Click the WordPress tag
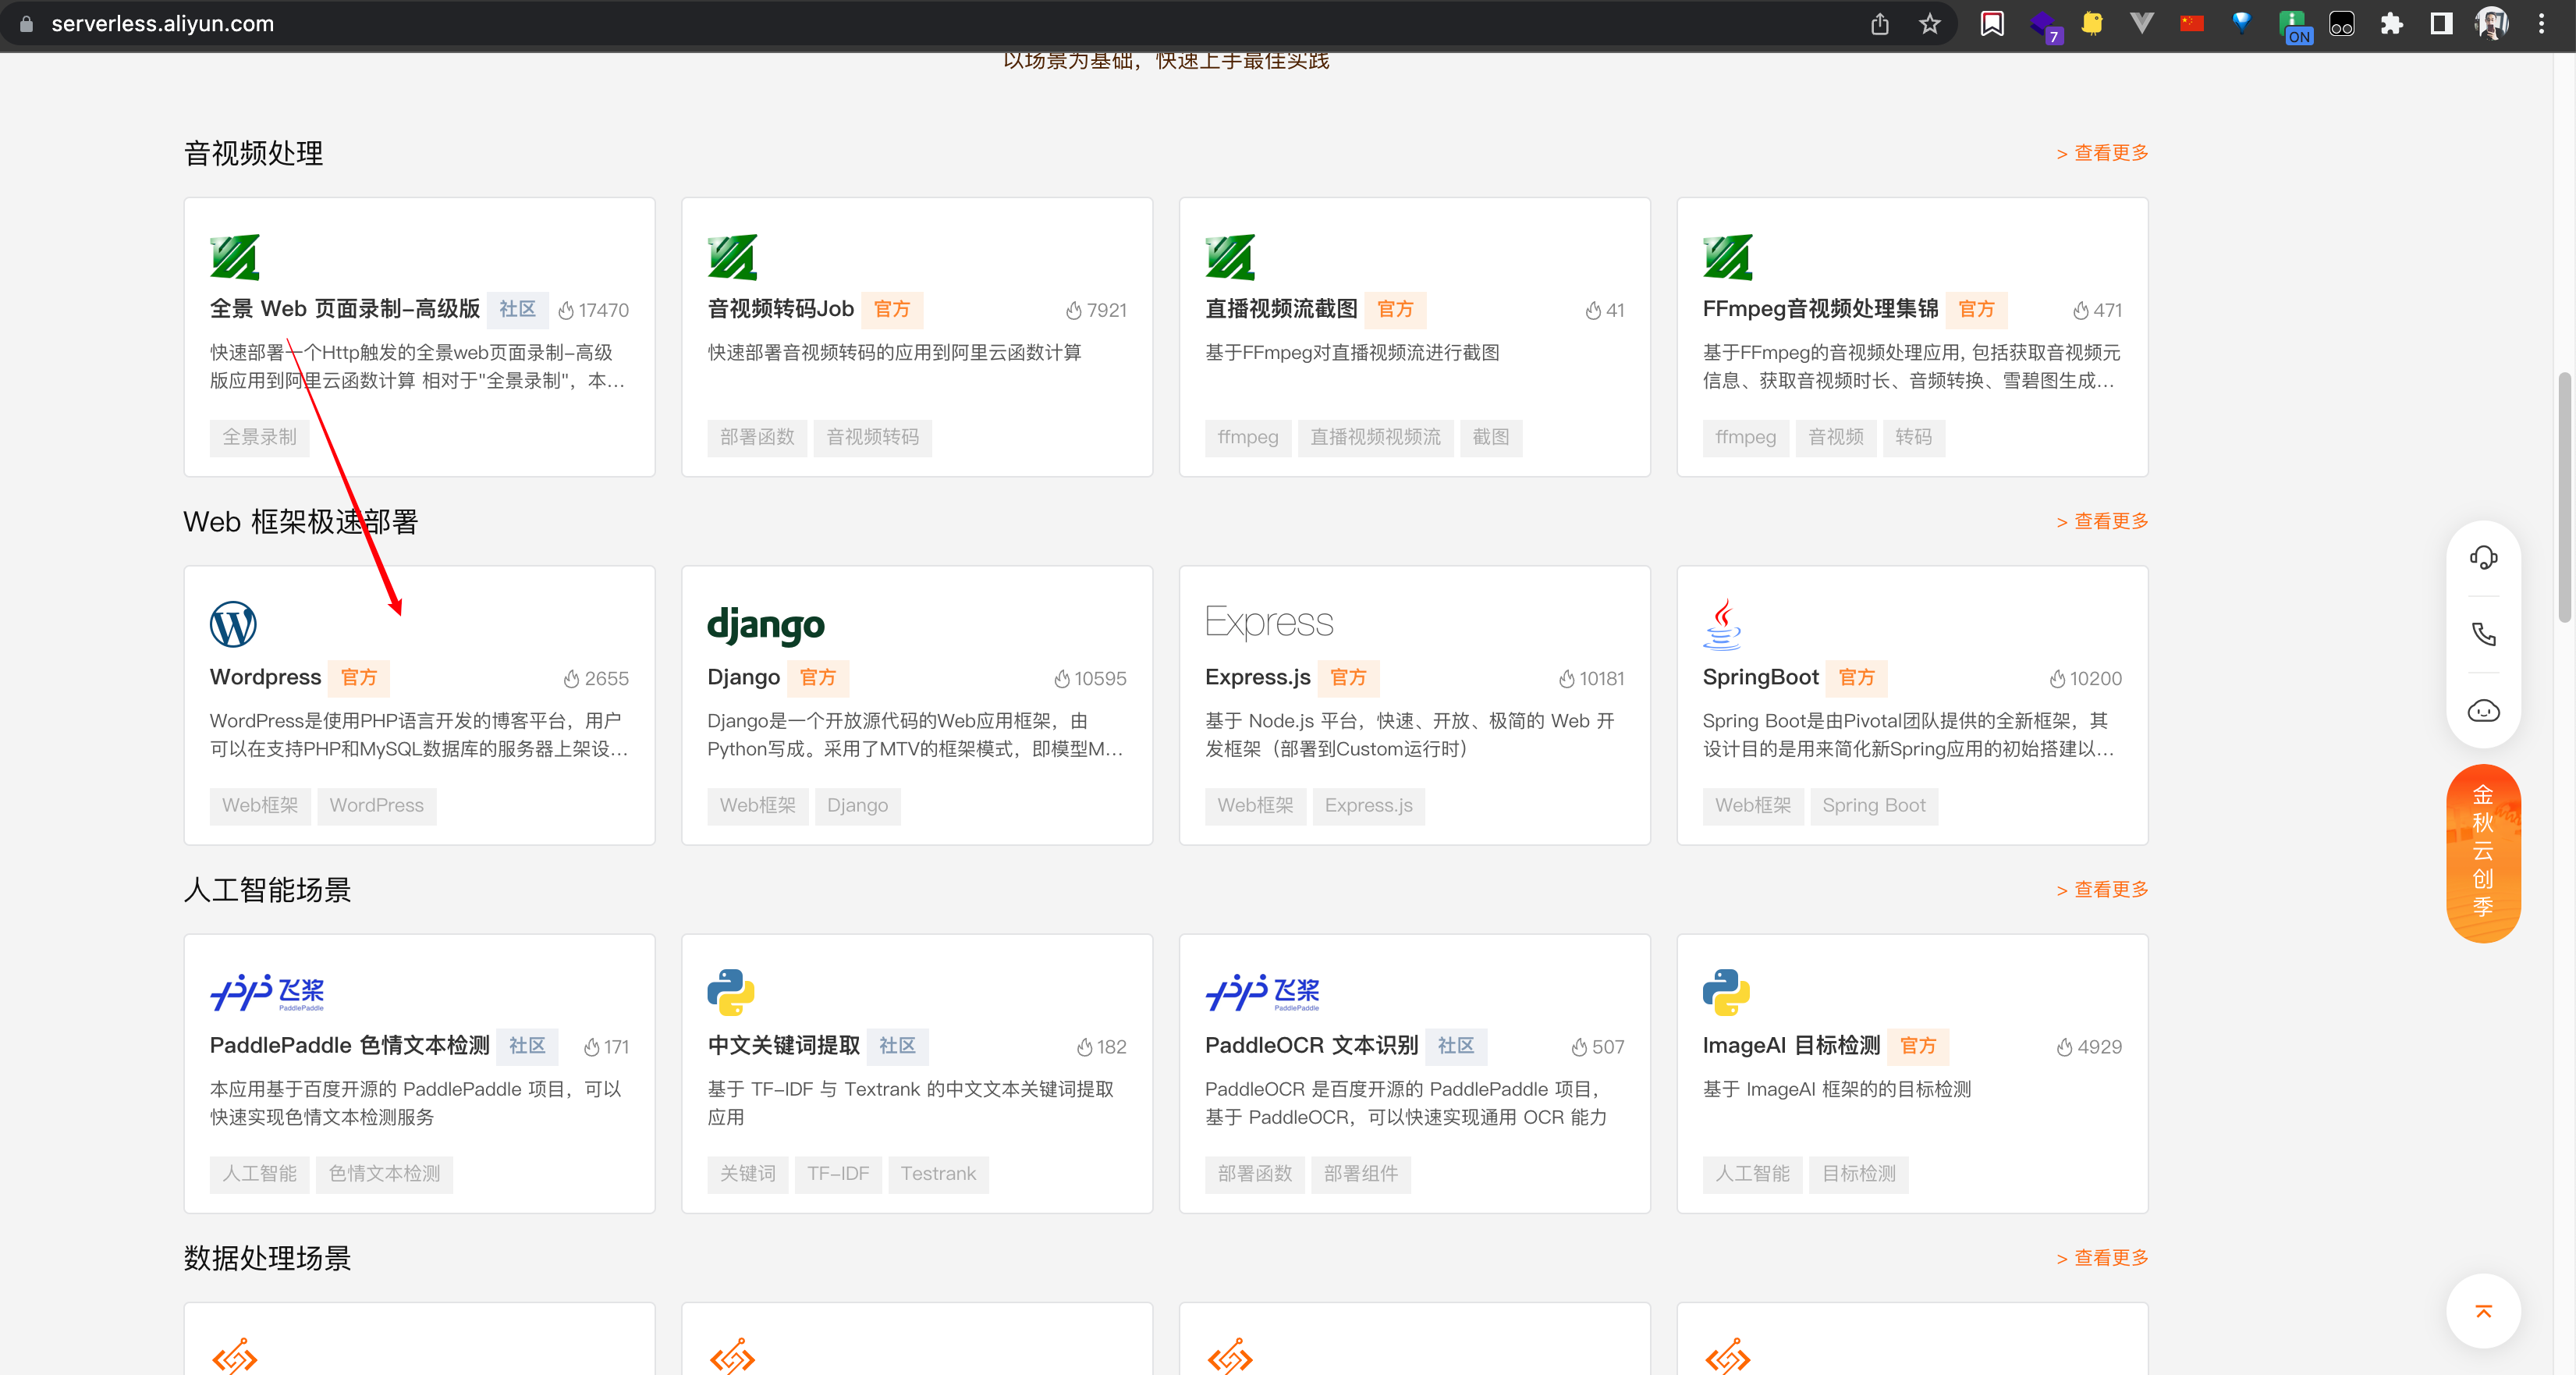 click(x=376, y=805)
